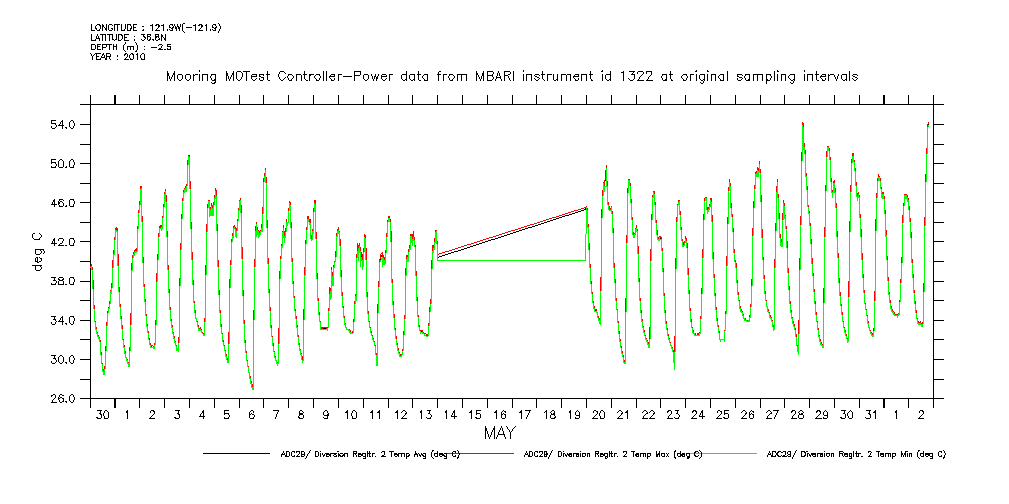Click the flat green line across the data gap
Screen dimensions: 1009x504
[511, 260]
